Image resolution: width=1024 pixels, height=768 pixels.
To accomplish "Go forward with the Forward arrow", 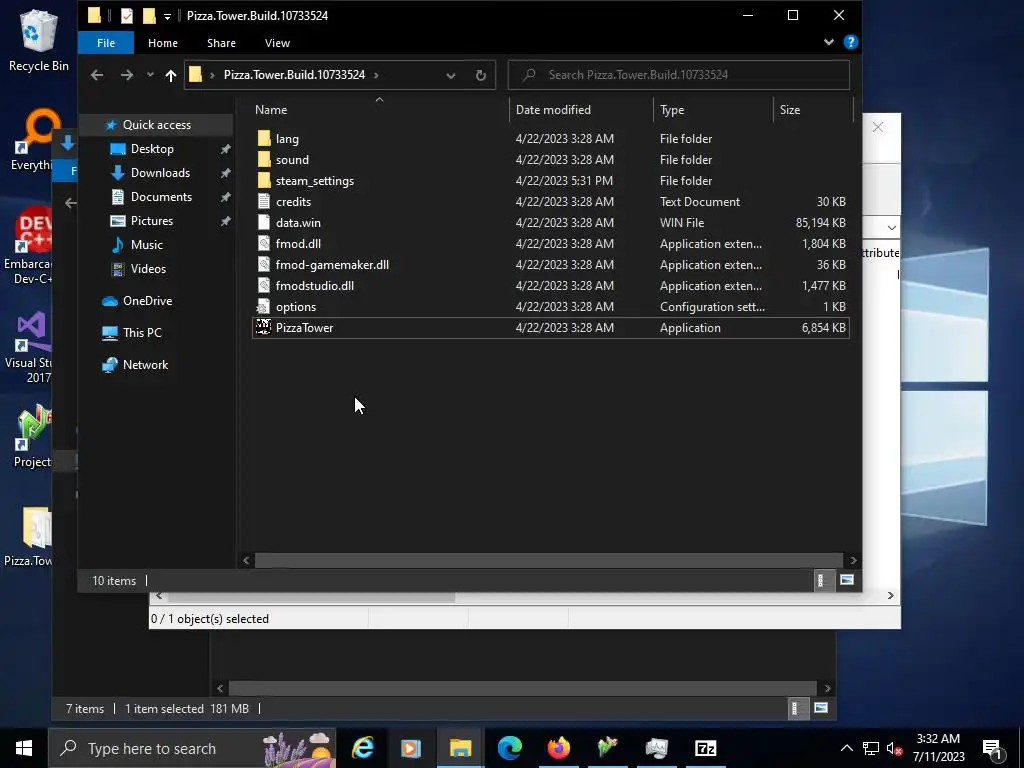I will click(127, 75).
